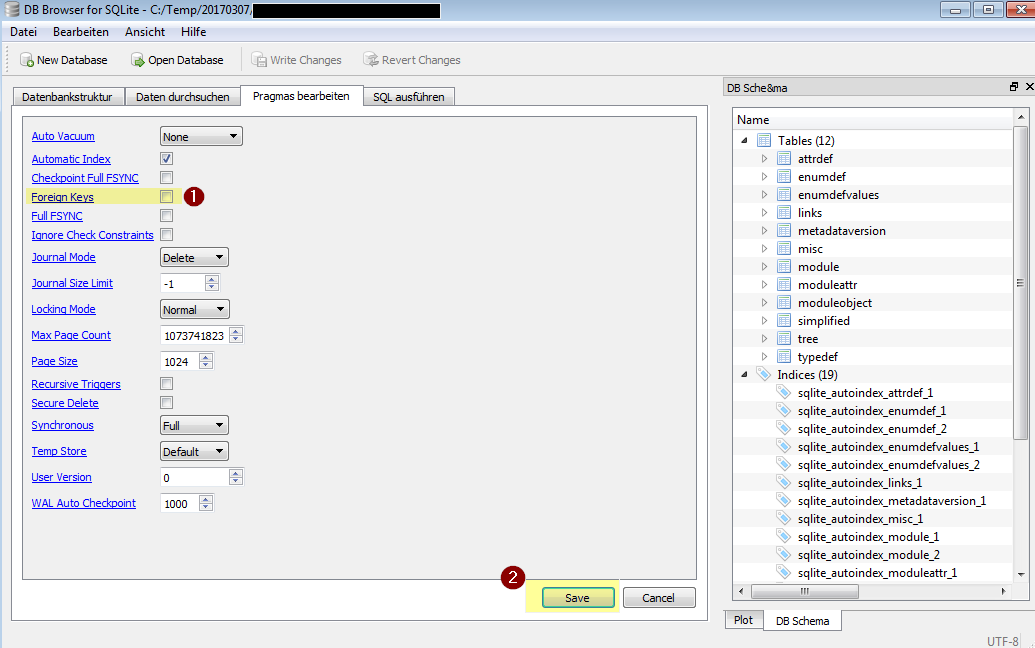The height and width of the screenshot is (648, 1035).
Task: Click the New Database toolbar icon
Action: pyautogui.click(x=26, y=60)
